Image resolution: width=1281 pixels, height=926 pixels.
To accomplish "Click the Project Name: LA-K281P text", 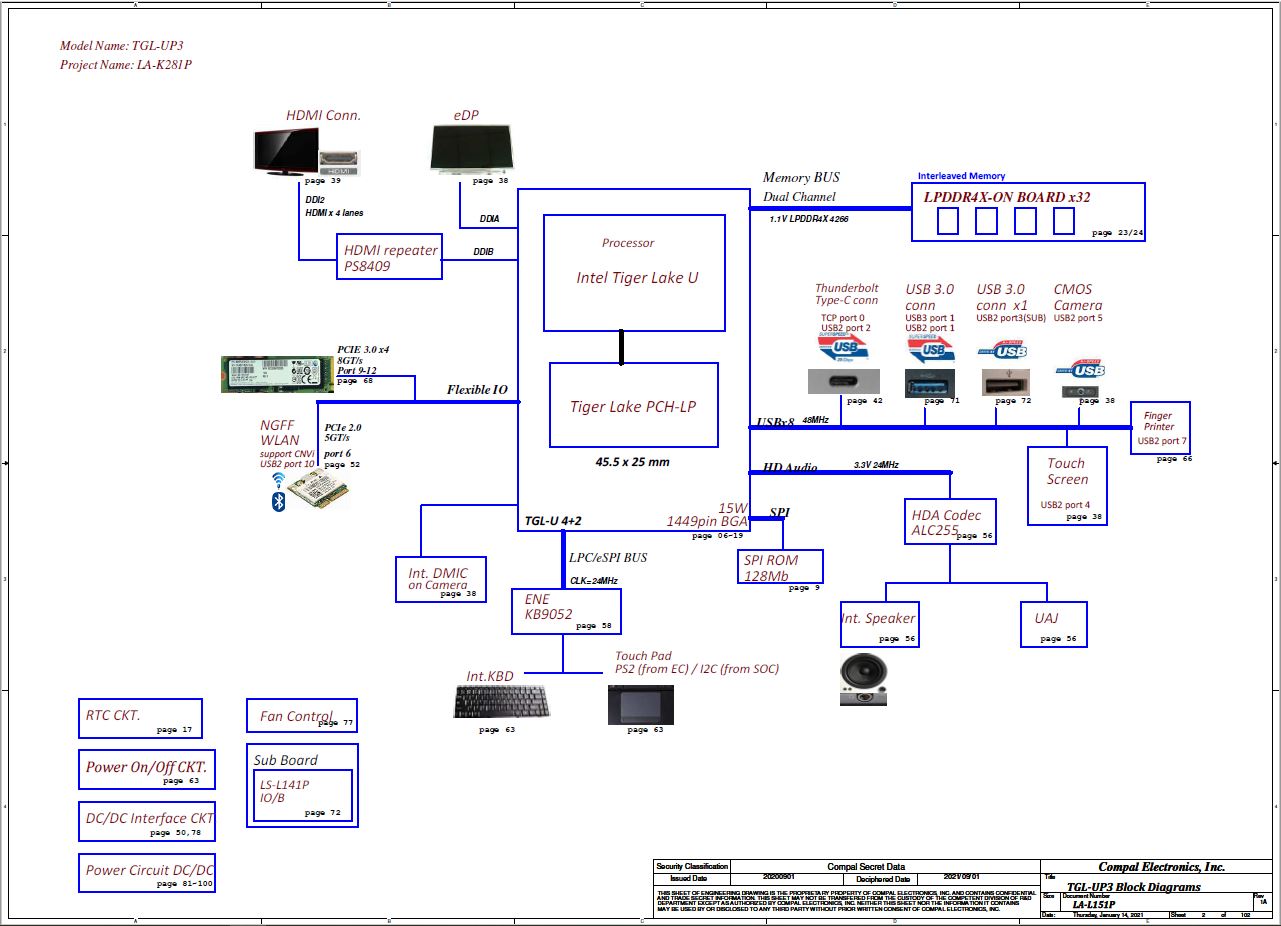I will [x=126, y=65].
